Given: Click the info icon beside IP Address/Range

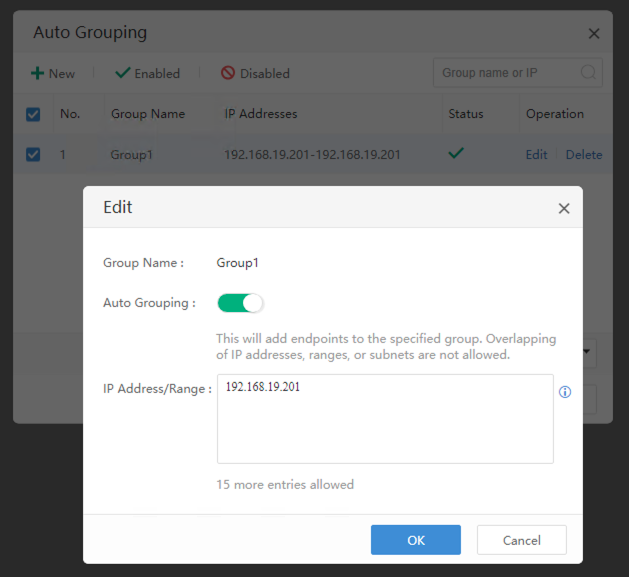Looking at the screenshot, I should 565,392.
